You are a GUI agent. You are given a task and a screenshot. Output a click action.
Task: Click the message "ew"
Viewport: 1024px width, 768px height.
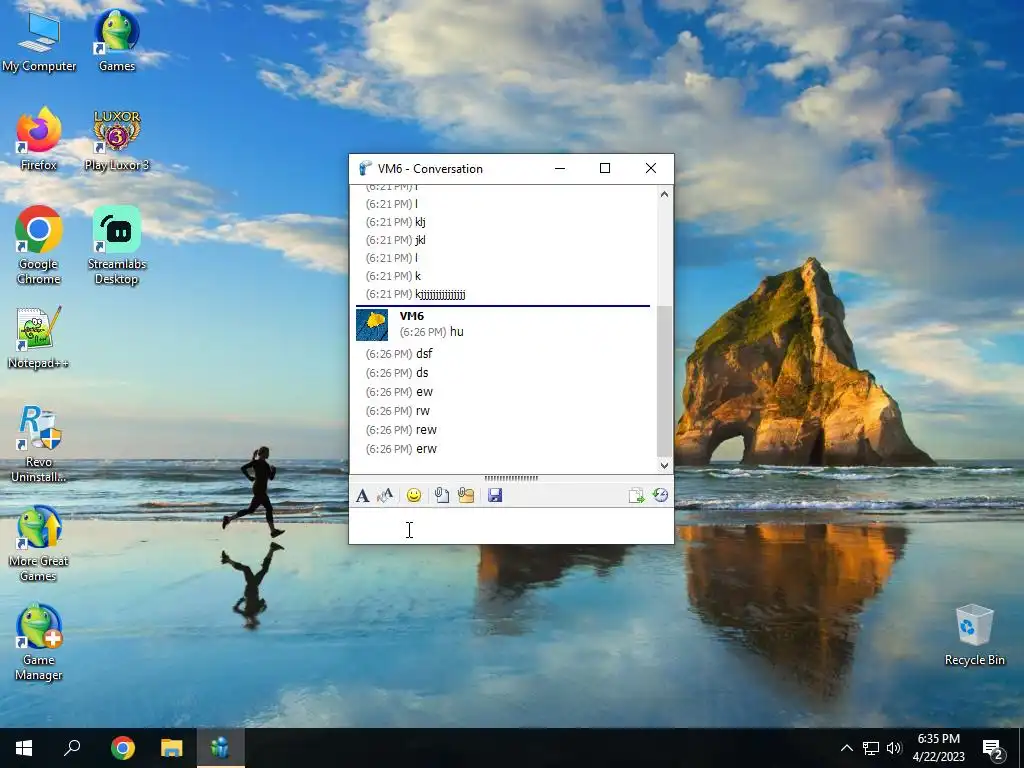coord(424,392)
